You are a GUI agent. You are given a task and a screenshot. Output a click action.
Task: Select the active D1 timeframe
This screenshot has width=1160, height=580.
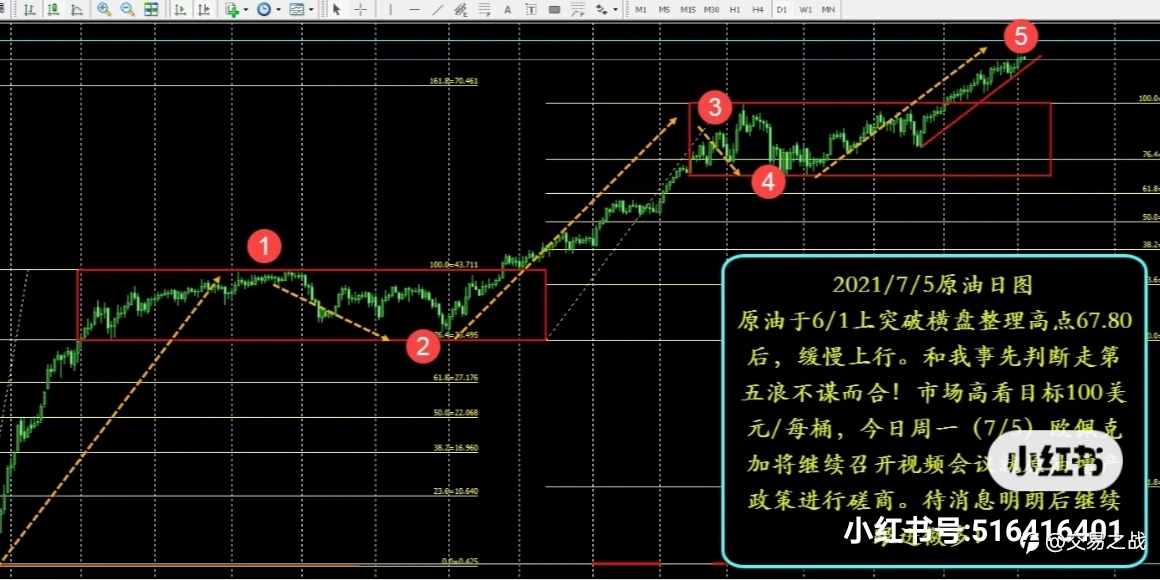pos(781,10)
